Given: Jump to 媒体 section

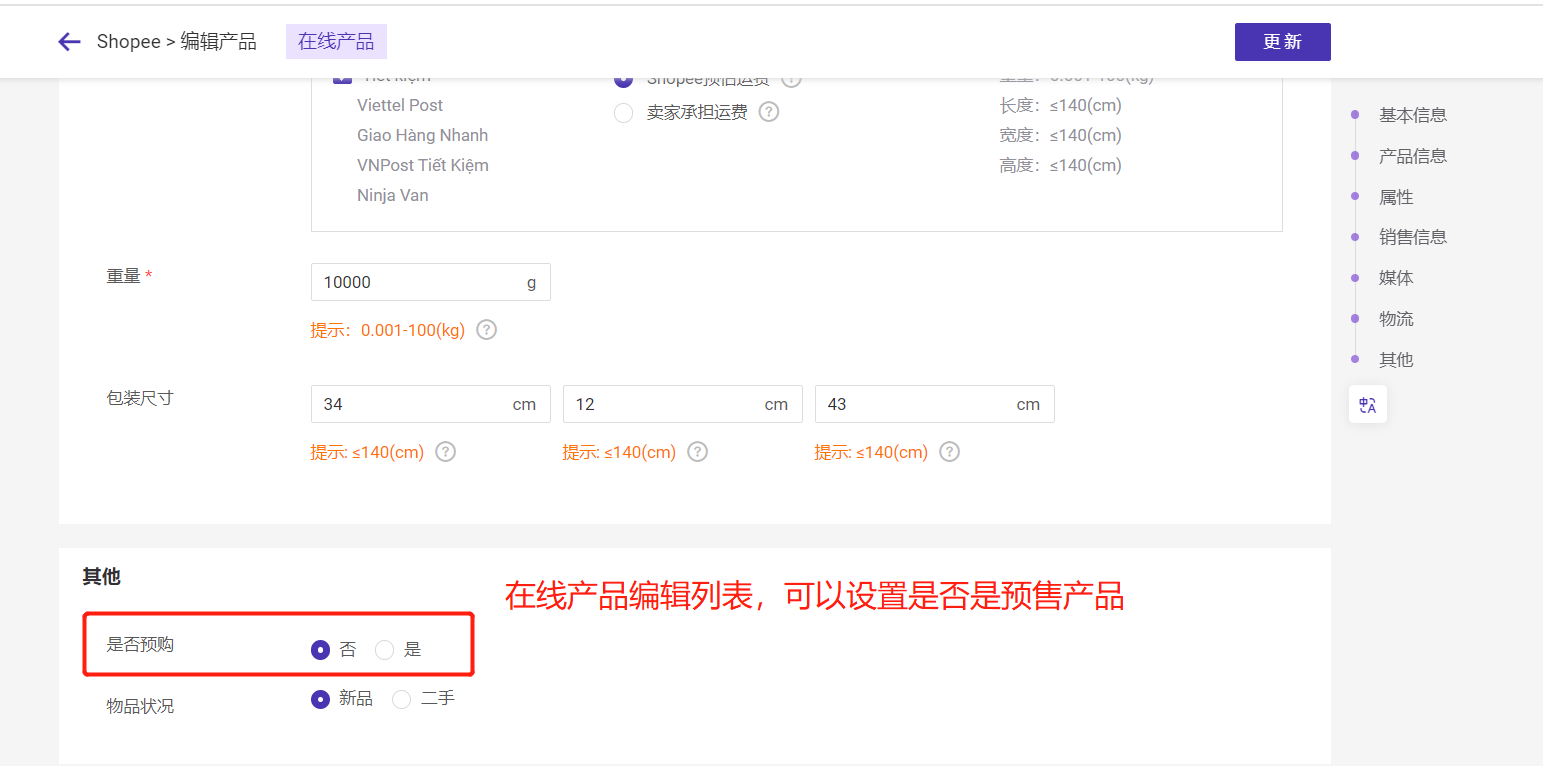Looking at the screenshot, I should (x=1396, y=278).
